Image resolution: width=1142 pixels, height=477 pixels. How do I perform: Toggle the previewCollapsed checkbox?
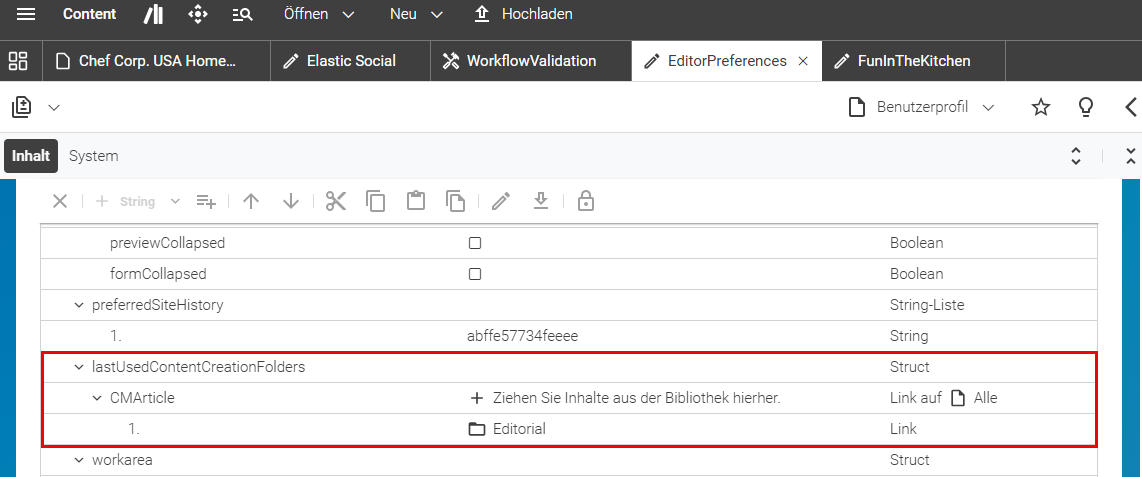(475, 243)
